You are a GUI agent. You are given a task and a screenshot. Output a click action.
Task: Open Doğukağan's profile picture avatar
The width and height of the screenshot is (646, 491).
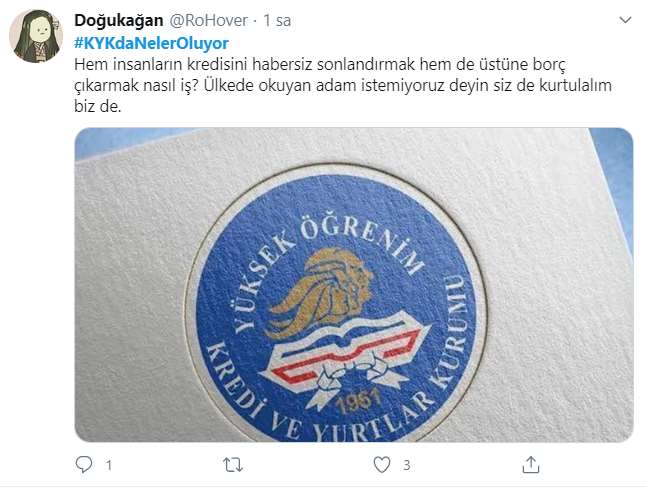click(x=36, y=36)
